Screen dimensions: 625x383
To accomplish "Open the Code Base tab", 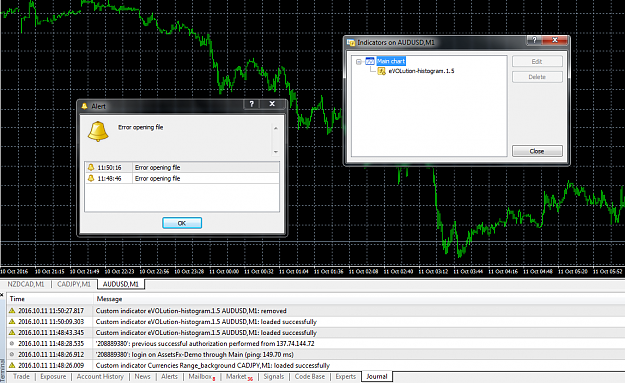I will [x=310, y=377].
